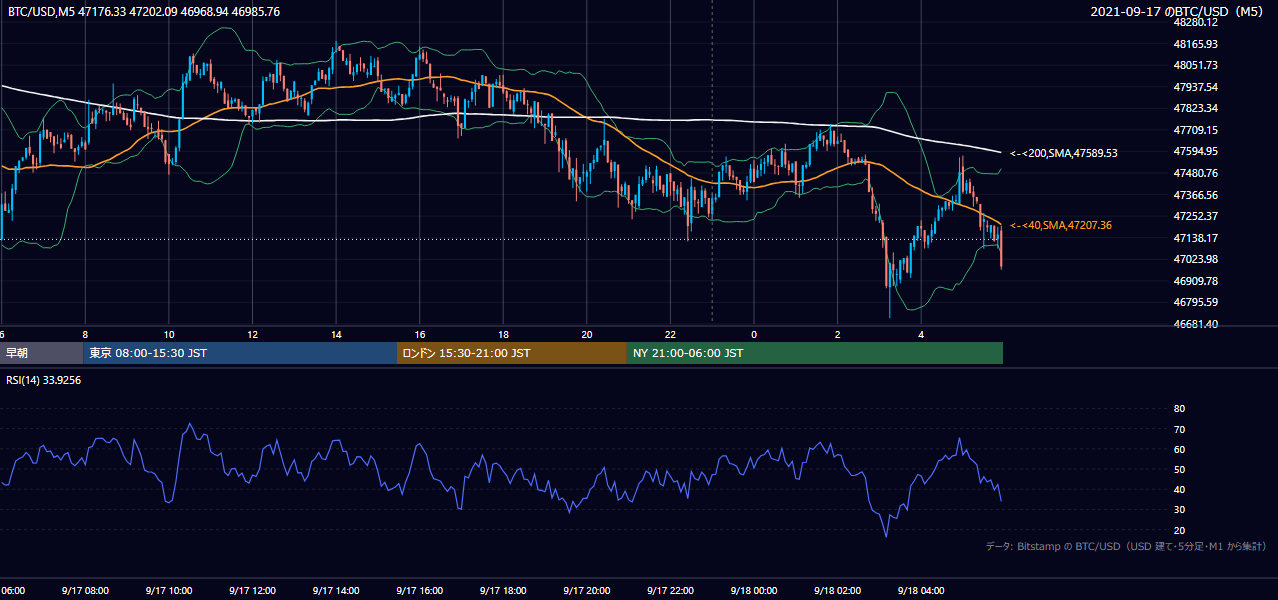1278x600 pixels.
Task: Click RSI axis level 70
Action: [x=1179, y=429]
